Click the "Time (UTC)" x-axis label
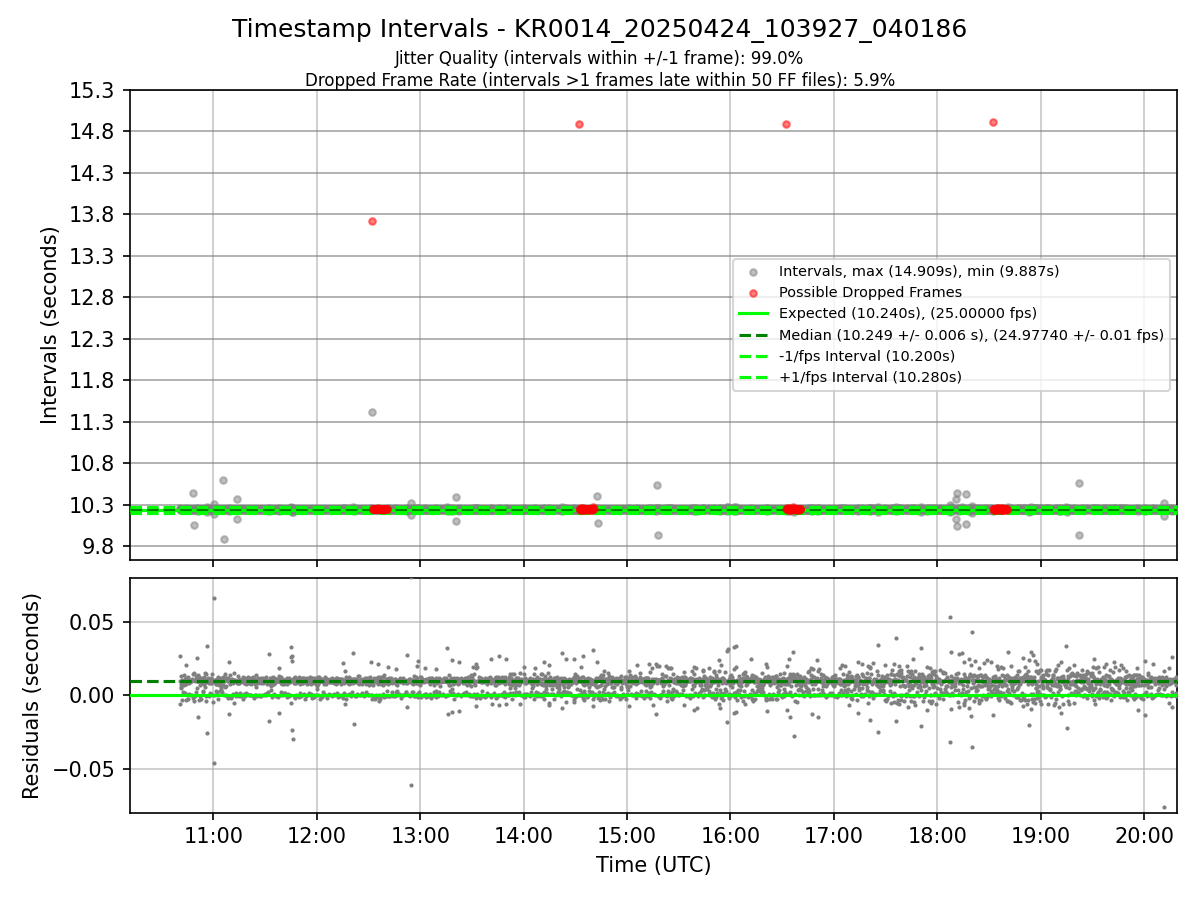1200x900 pixels. click(653, 865)
